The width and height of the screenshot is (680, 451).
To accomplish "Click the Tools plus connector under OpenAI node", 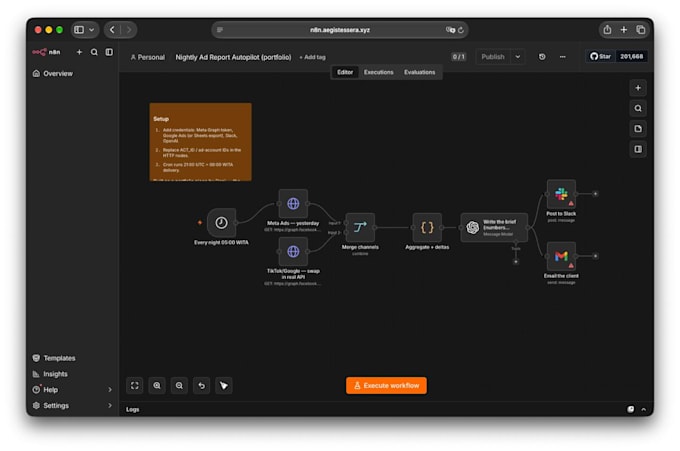I will tap(516, 262).
